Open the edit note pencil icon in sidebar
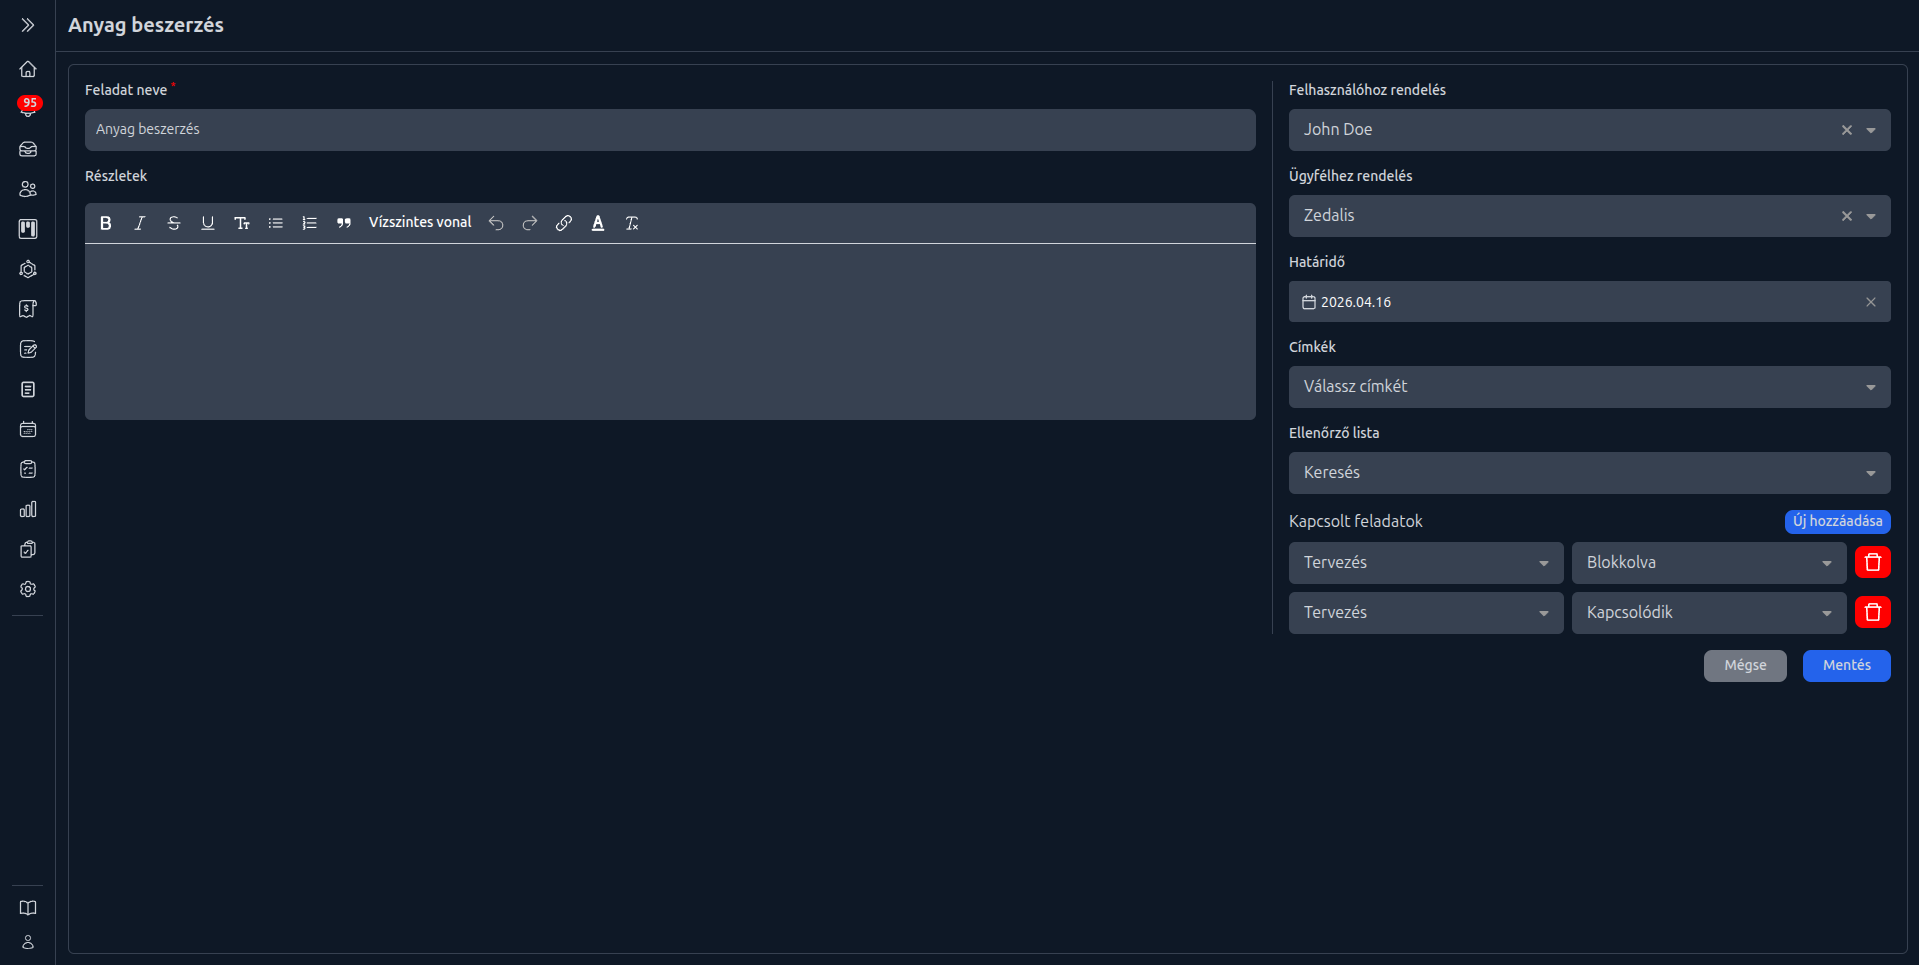Screen dimensions: 1919x965 coord(28,349)
